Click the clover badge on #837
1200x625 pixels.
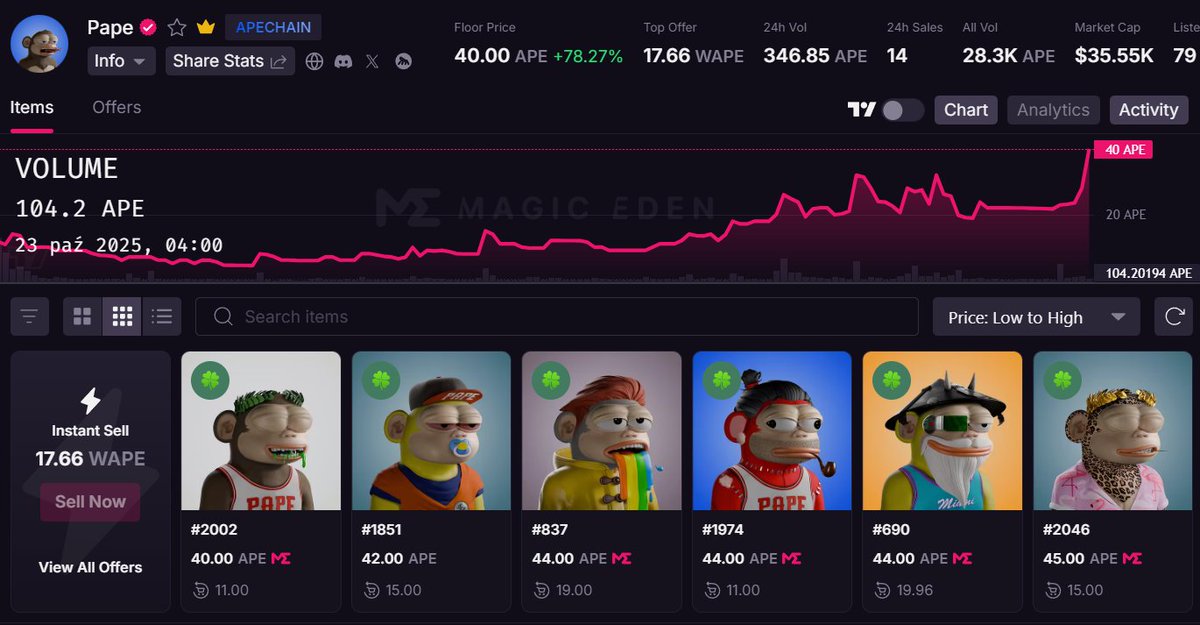(552, 381)
